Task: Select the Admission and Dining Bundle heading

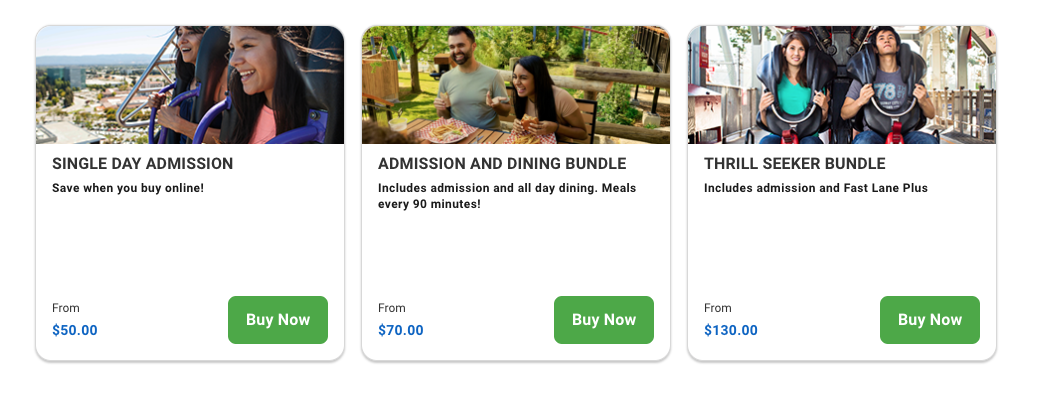Action: pyautogui.click(x=502, y=163)
